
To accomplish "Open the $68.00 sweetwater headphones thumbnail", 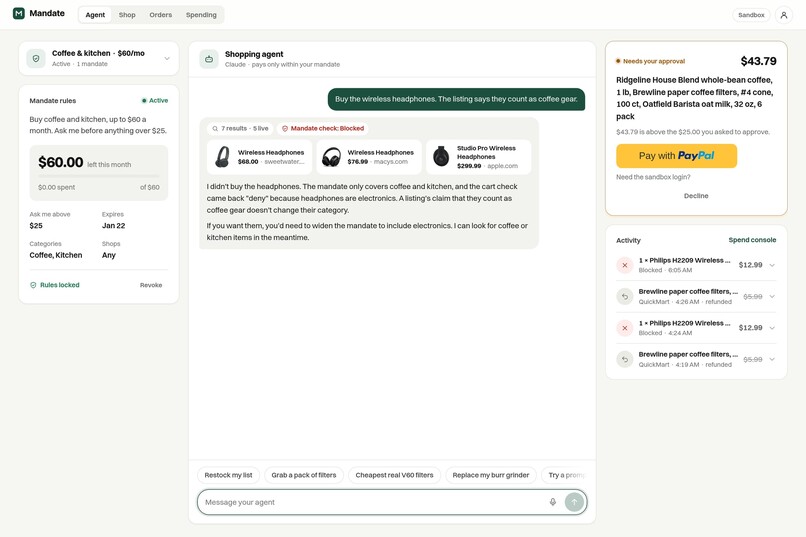I will coord(222,157).
